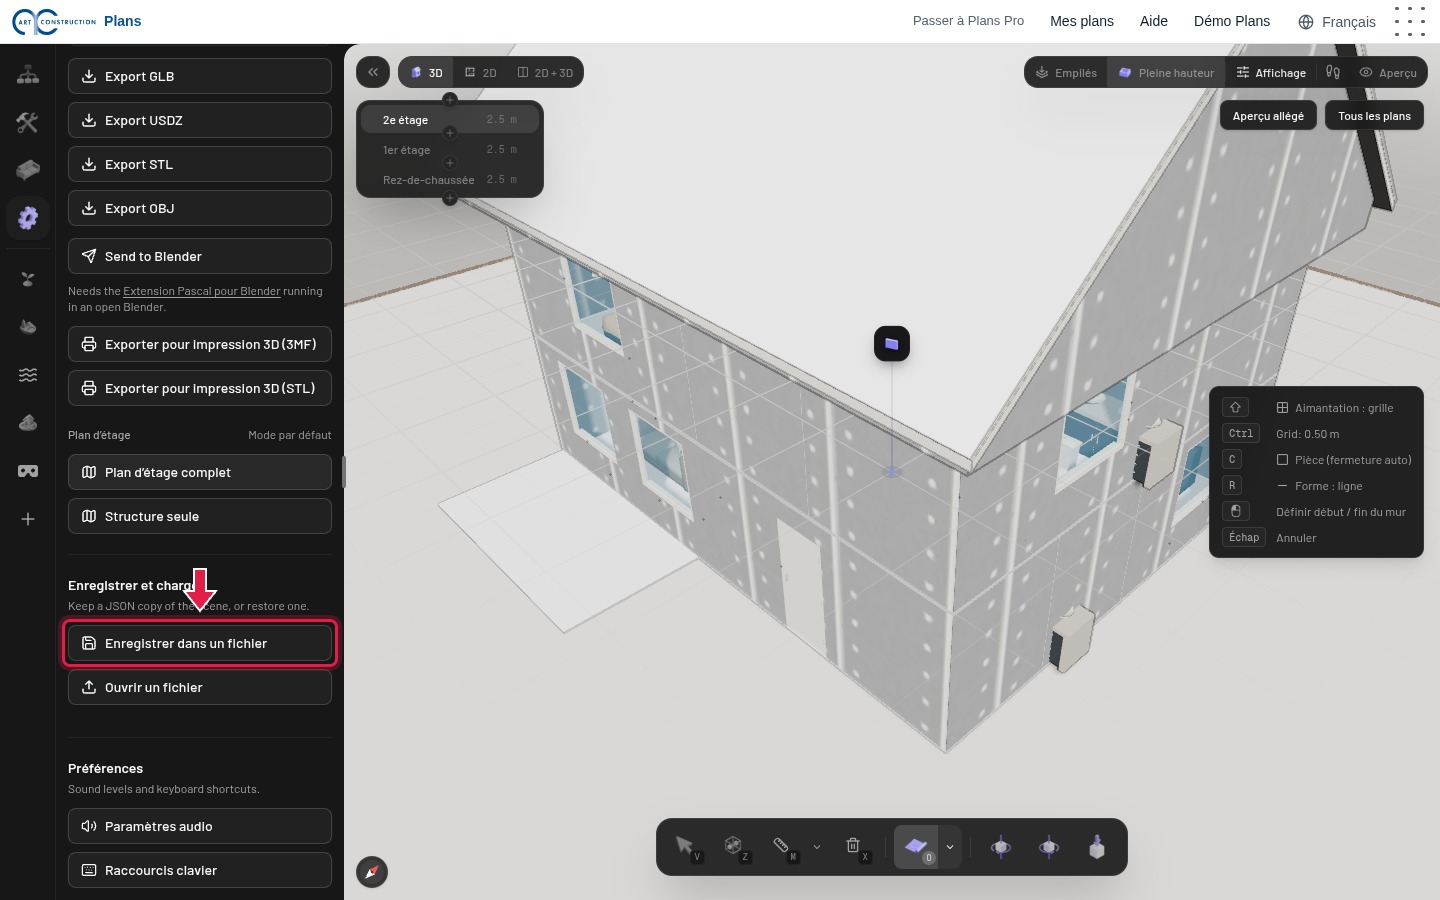The image size is (1440, 900).
Task: Click the purple marker above the house
Action: (x=892, y=344)
